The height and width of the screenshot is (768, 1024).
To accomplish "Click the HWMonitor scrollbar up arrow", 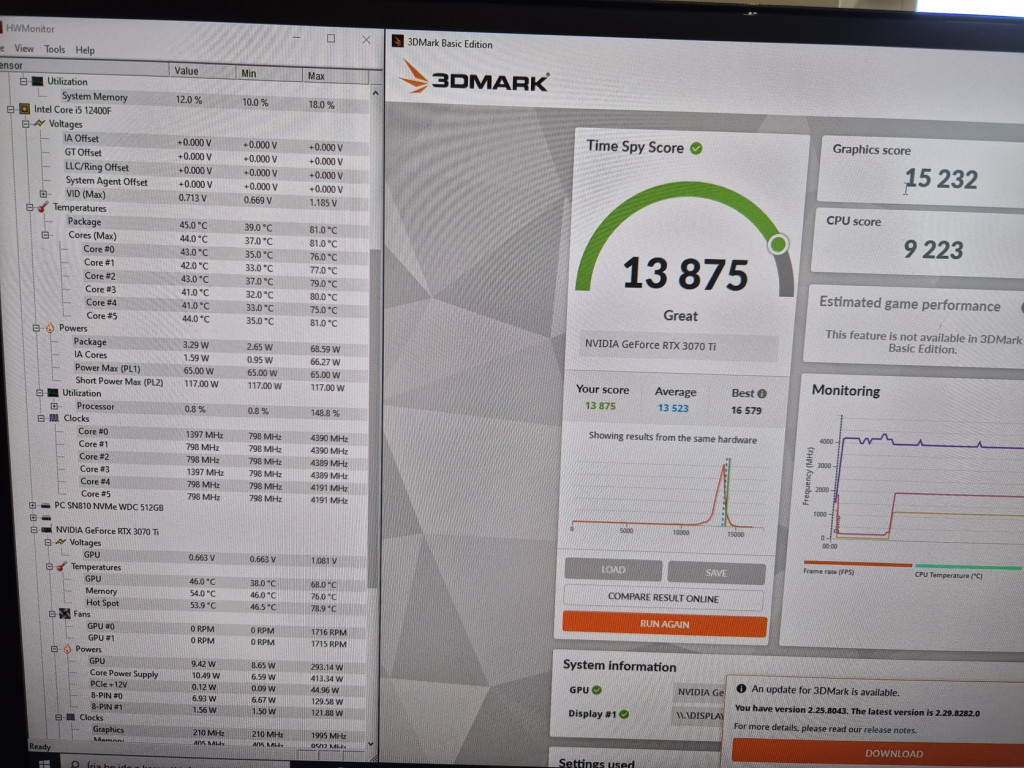I will coord(375,93).
